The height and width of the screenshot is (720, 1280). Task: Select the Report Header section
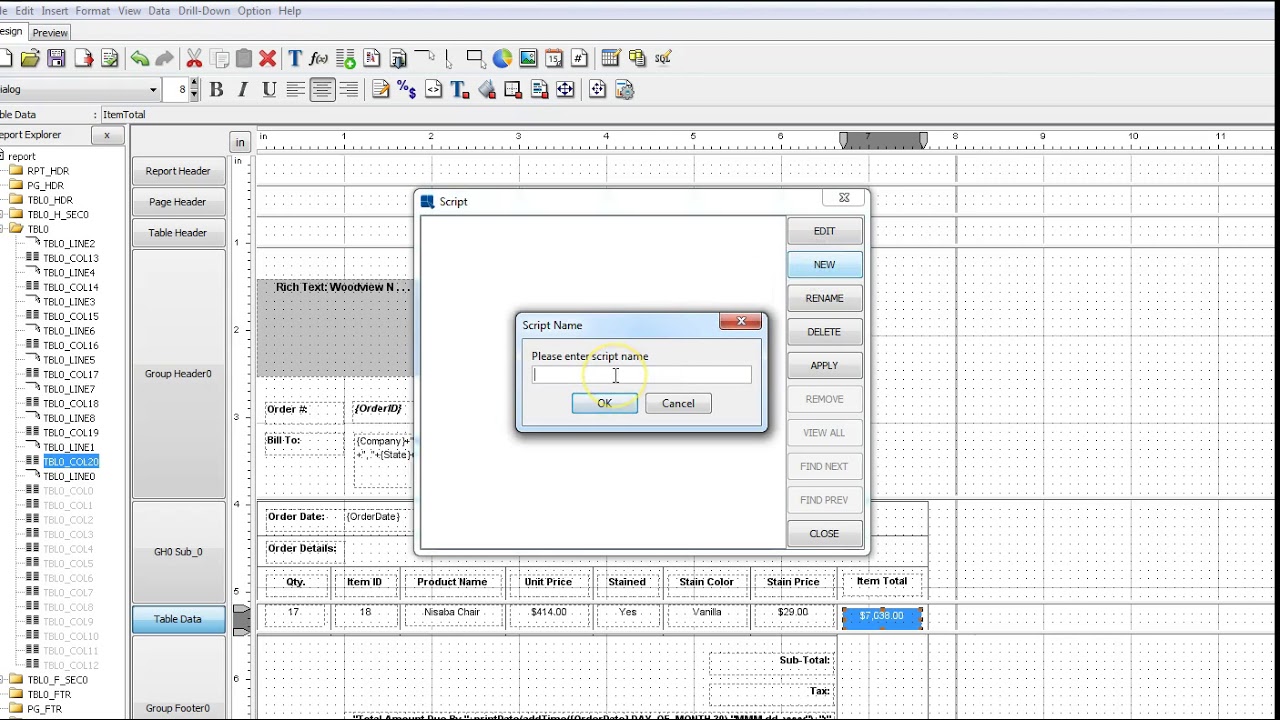coord(178,171)
